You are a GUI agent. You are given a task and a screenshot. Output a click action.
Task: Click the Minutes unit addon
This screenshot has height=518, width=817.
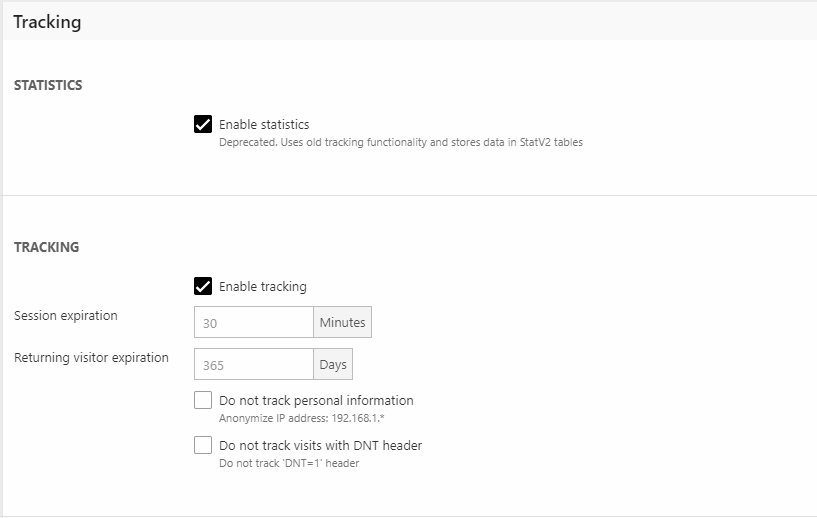pyautogui.click(x=342, y=323)
